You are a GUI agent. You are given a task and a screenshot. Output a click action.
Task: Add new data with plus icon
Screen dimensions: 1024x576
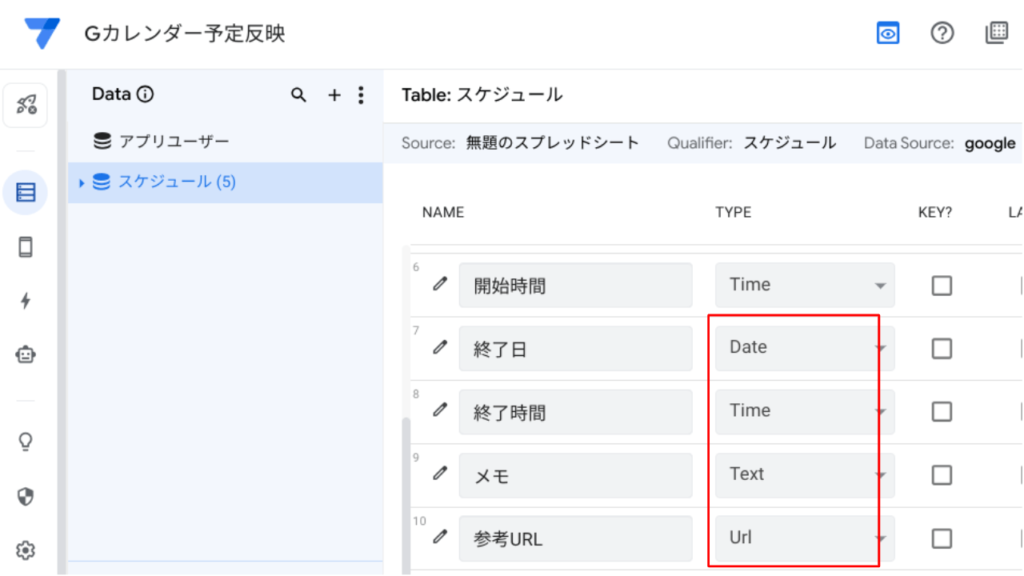(334, 95)
